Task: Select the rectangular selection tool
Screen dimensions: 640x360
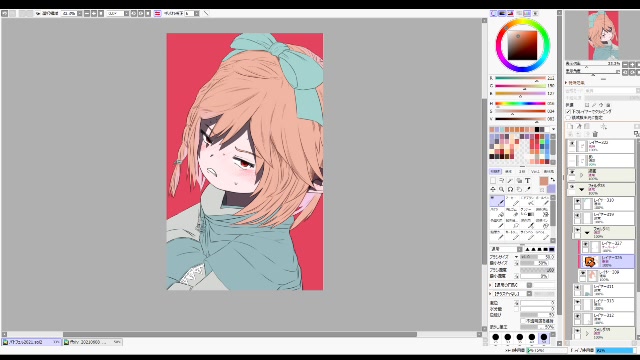Action: click(493, 180)
